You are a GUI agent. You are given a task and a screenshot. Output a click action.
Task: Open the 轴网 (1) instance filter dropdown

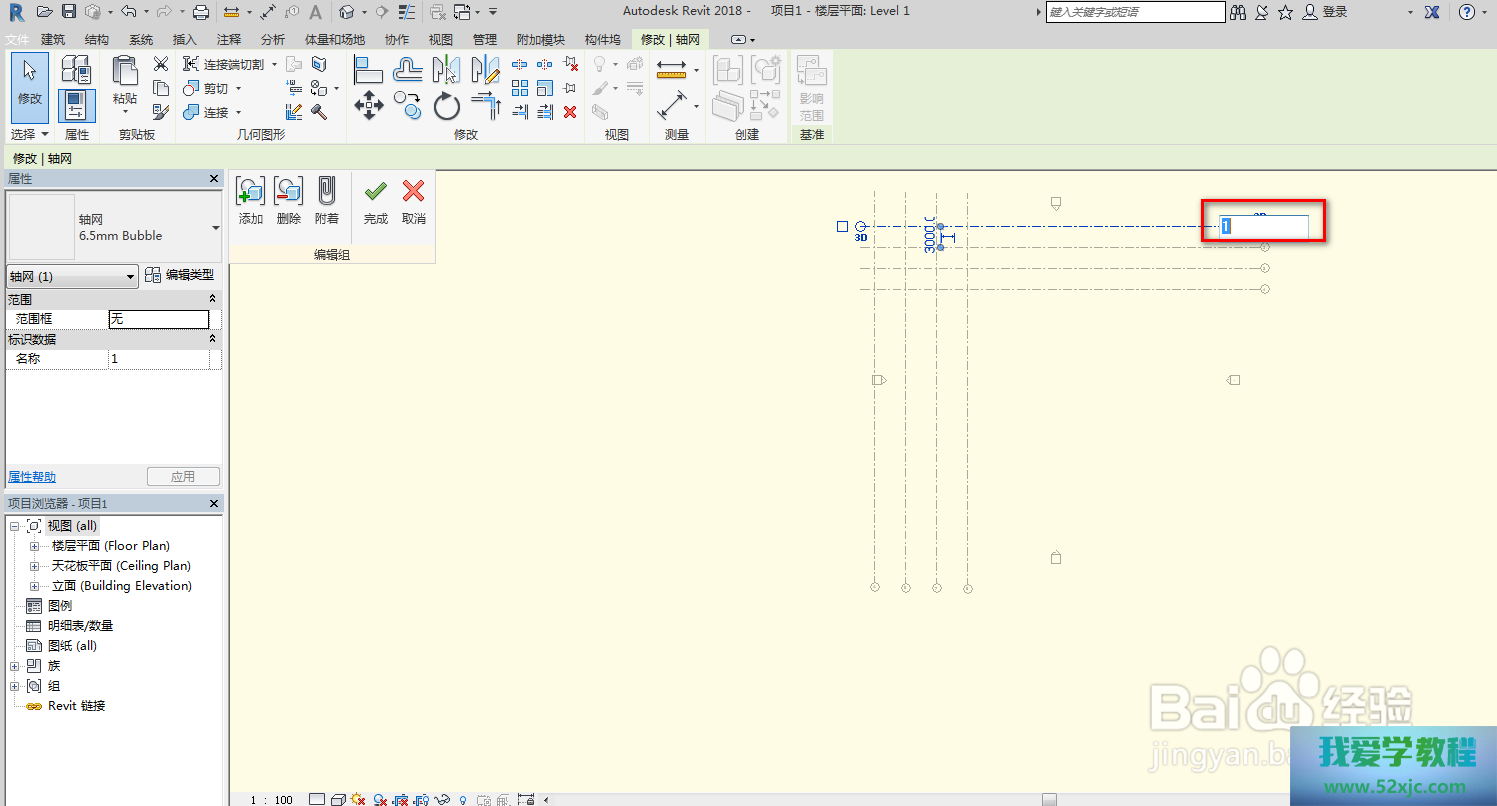(72, 276)
